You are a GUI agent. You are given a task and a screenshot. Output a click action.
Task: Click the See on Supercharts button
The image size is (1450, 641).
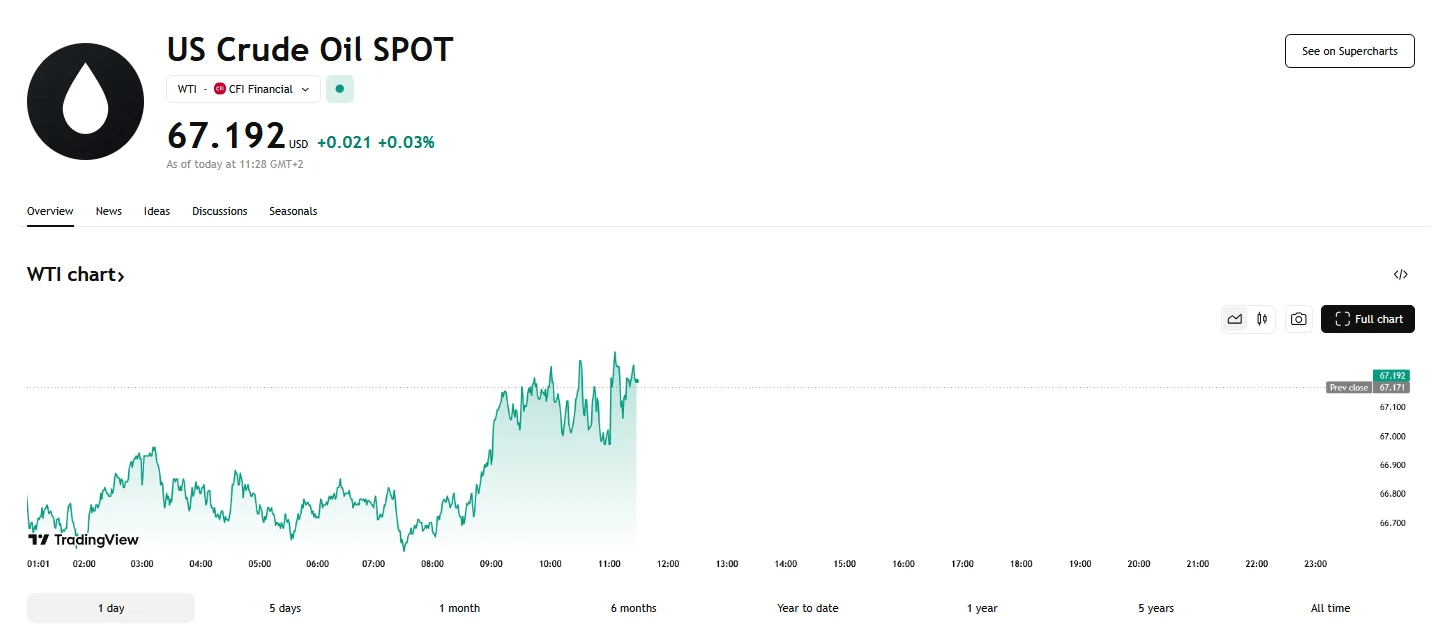[1349, 50]
